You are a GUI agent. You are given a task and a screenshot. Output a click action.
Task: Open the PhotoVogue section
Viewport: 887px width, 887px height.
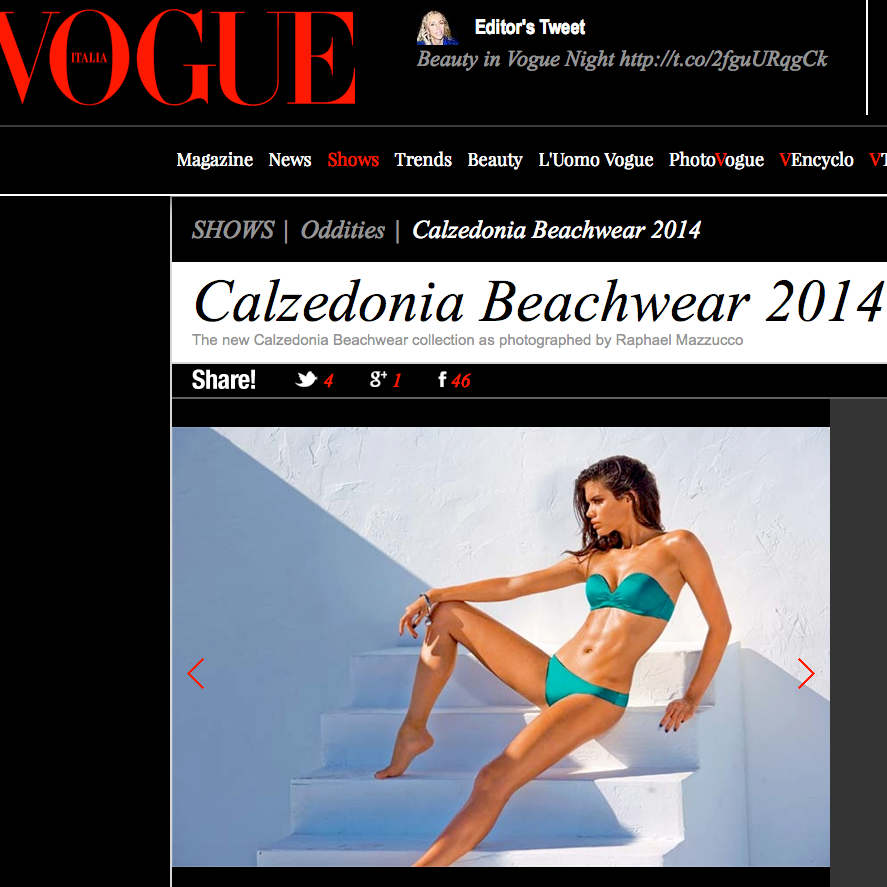pos(716,160)
